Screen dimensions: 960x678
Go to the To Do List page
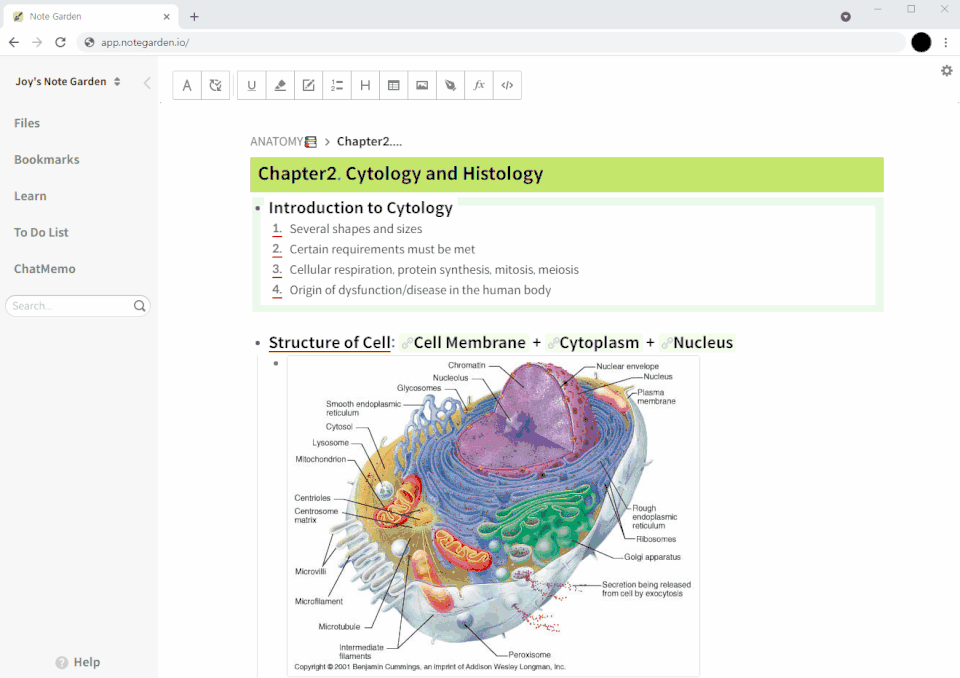pyautogui.click(x=41, y=232)
